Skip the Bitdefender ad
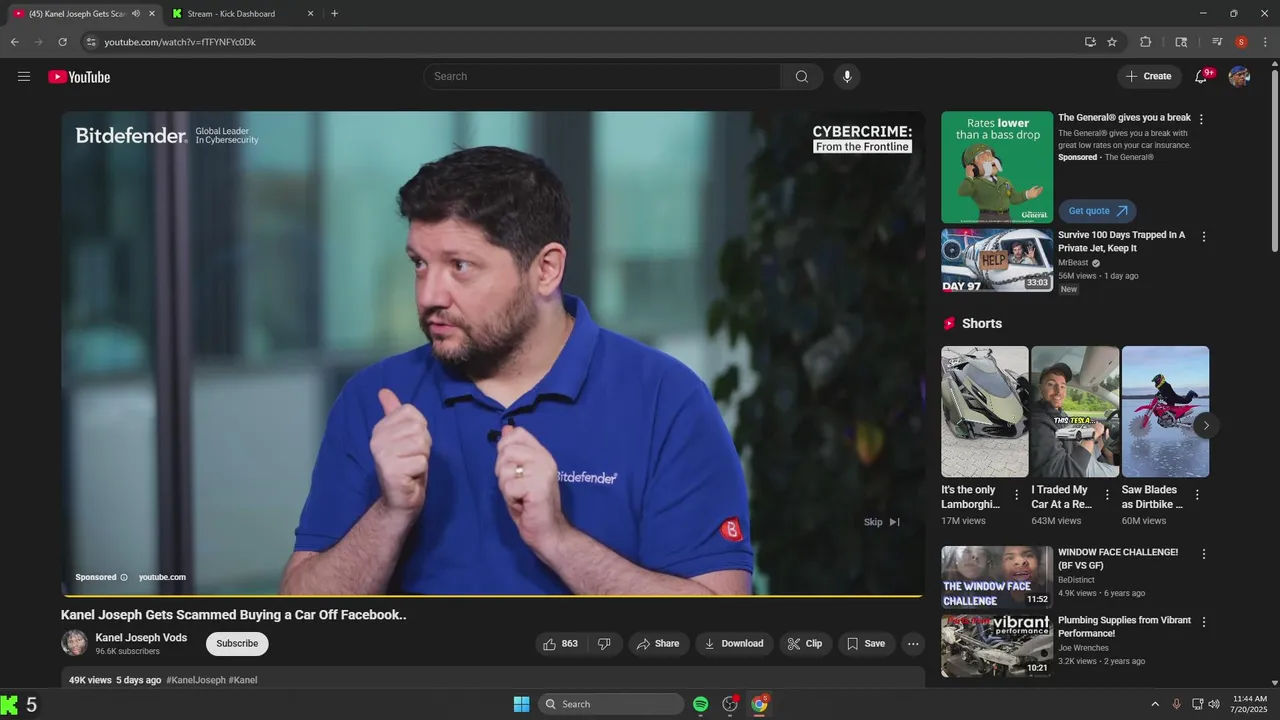 (882, 522)
